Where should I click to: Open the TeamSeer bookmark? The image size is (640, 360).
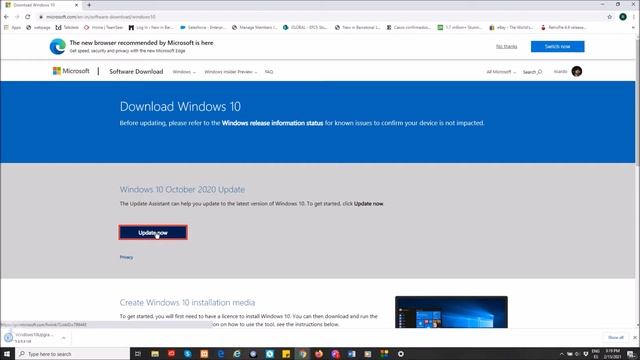(103, 27)
